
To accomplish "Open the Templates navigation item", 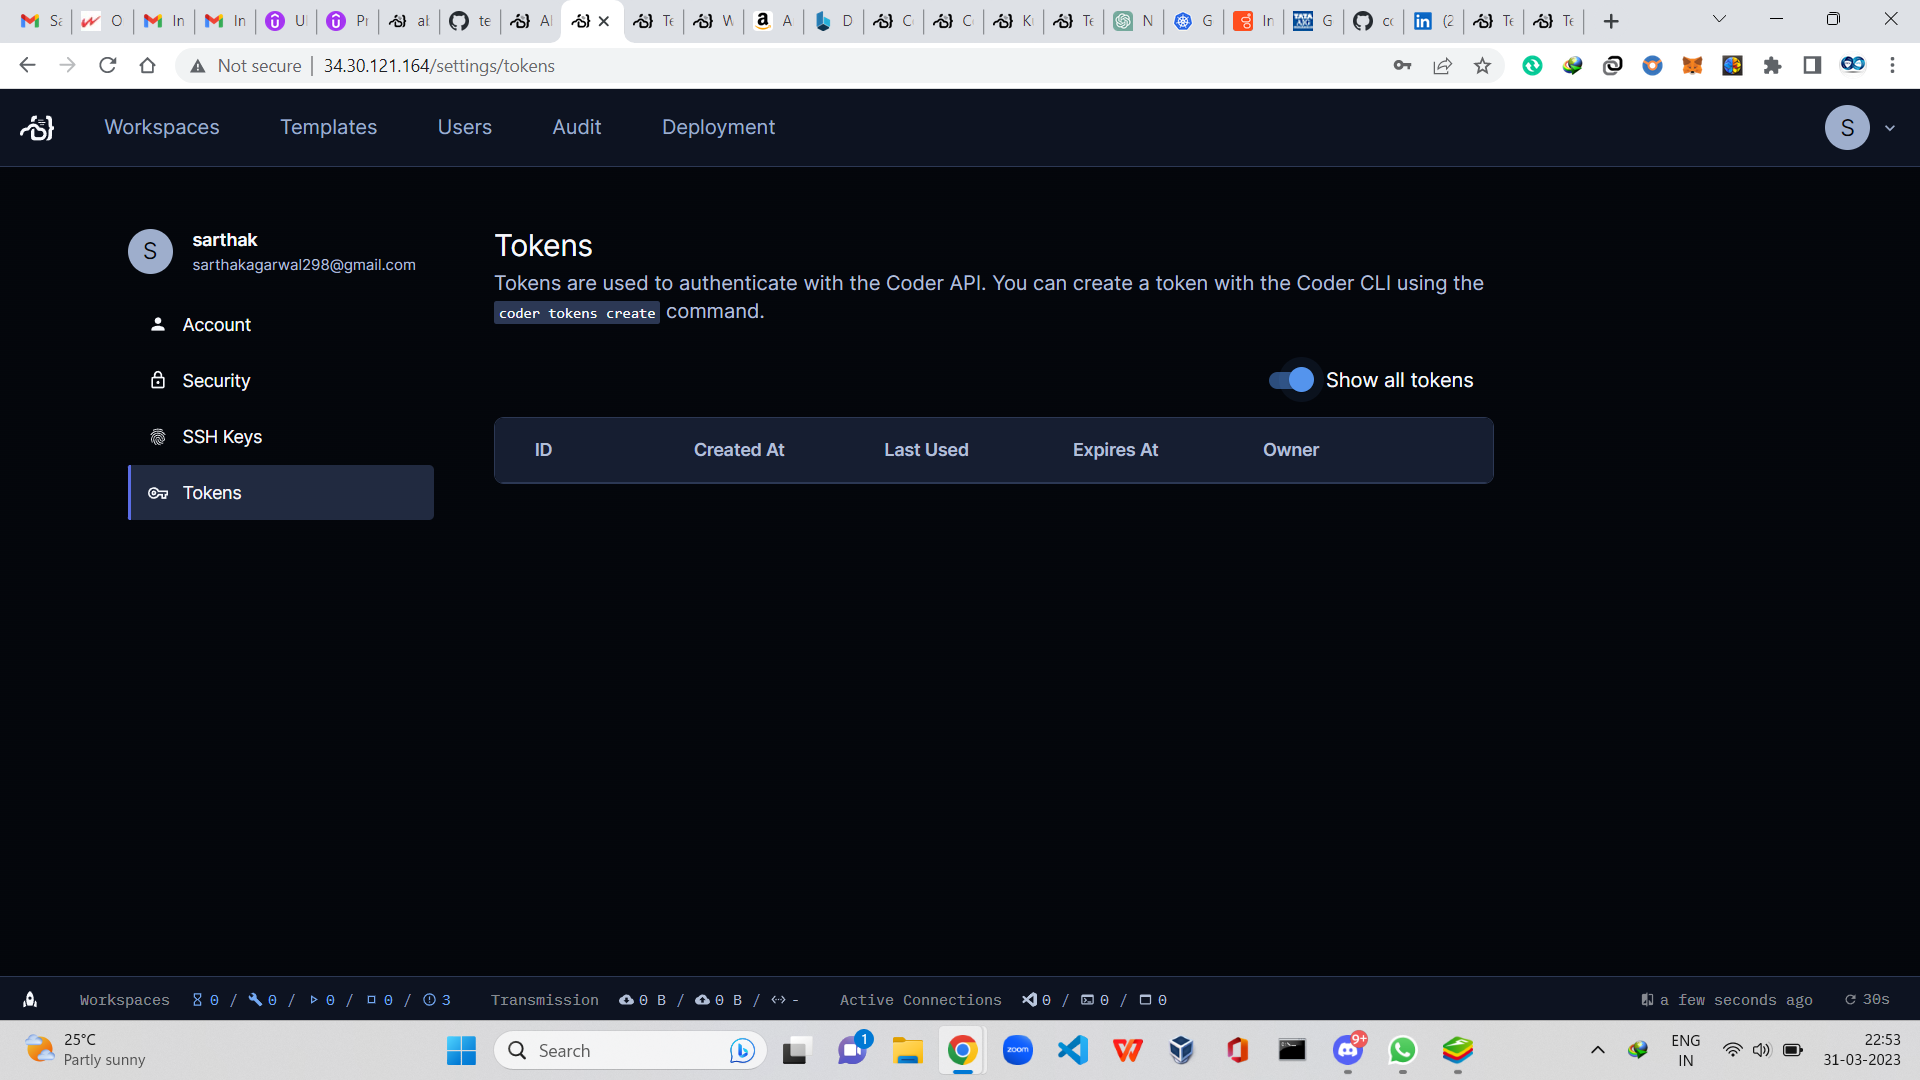I will [328, 127].
